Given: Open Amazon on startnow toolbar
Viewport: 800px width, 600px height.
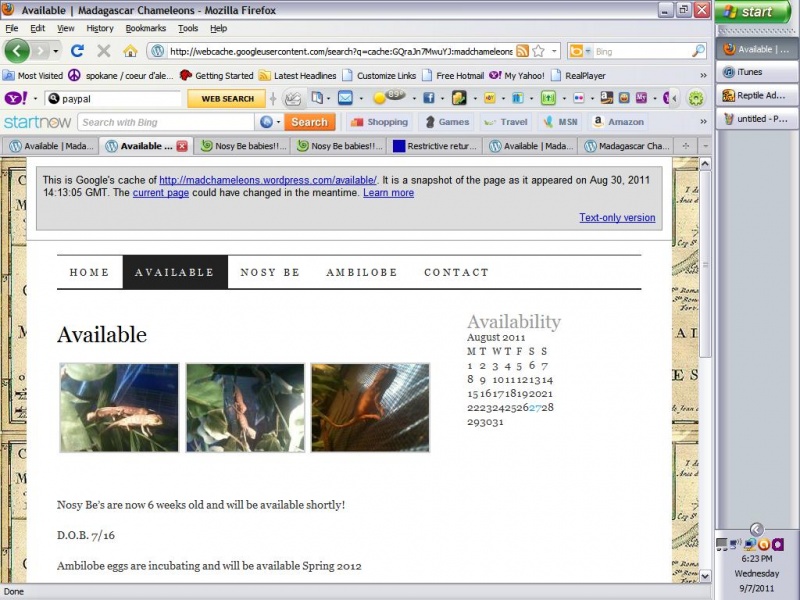Looking at the screenshot, I should point(618,122).
